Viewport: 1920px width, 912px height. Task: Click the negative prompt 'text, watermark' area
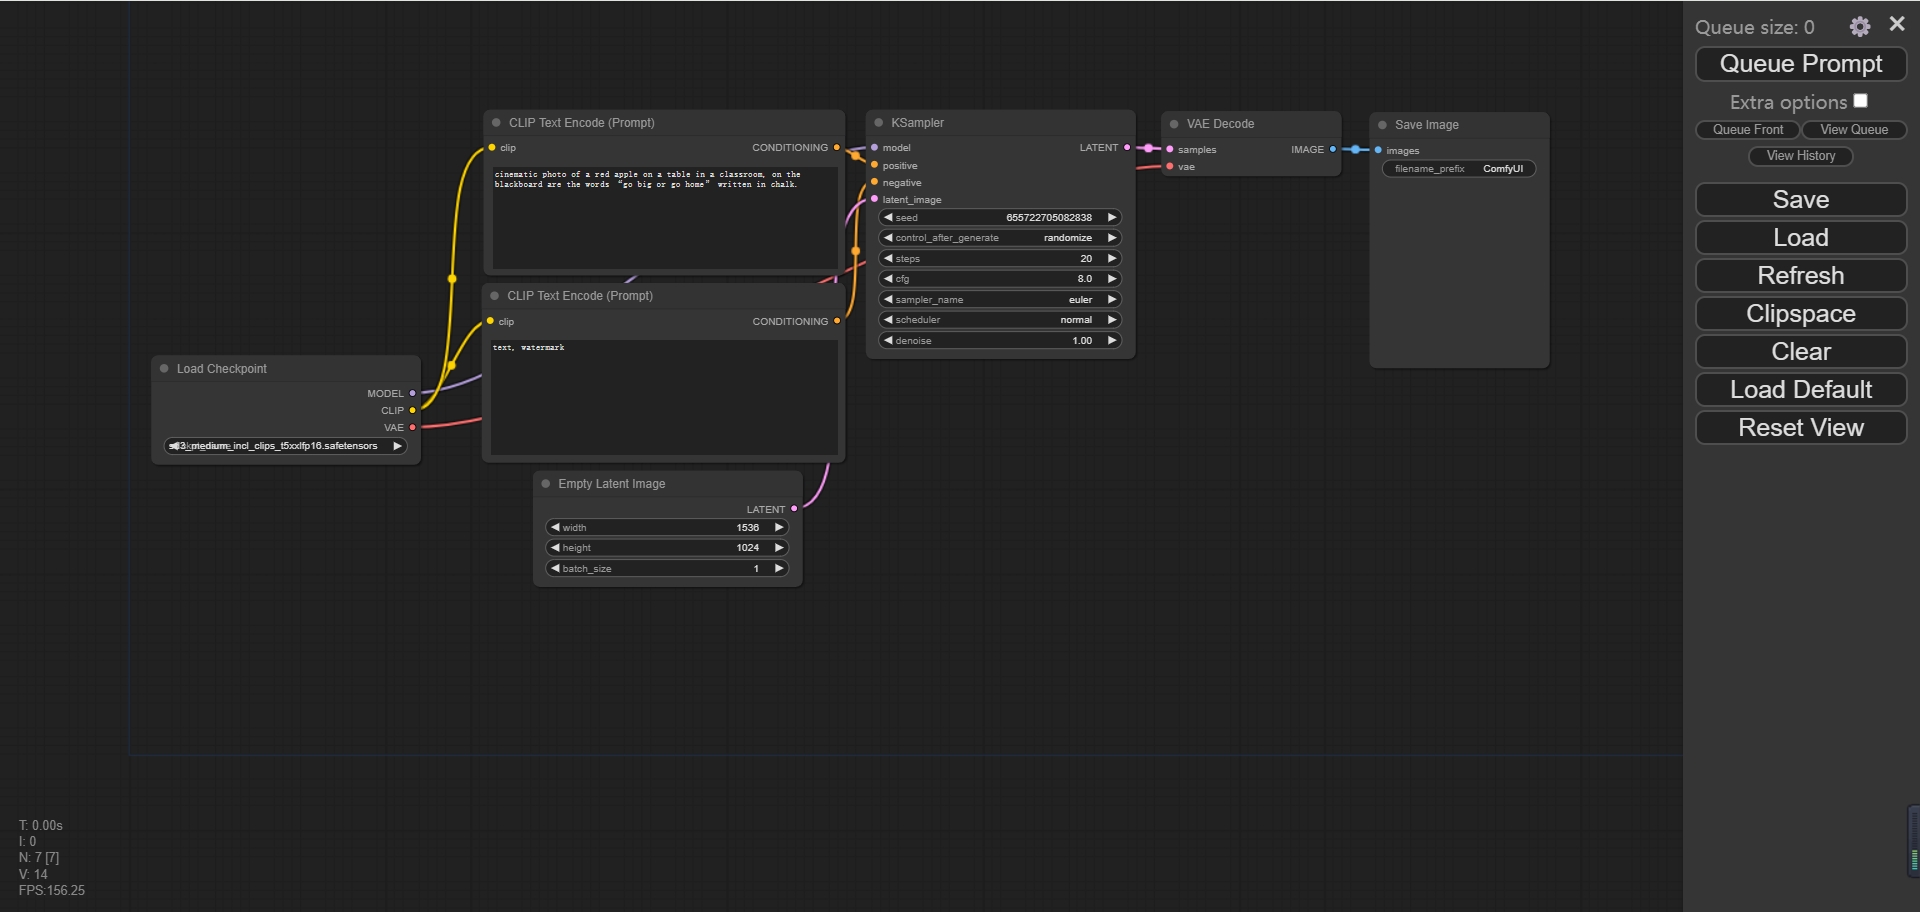point(664,397)
